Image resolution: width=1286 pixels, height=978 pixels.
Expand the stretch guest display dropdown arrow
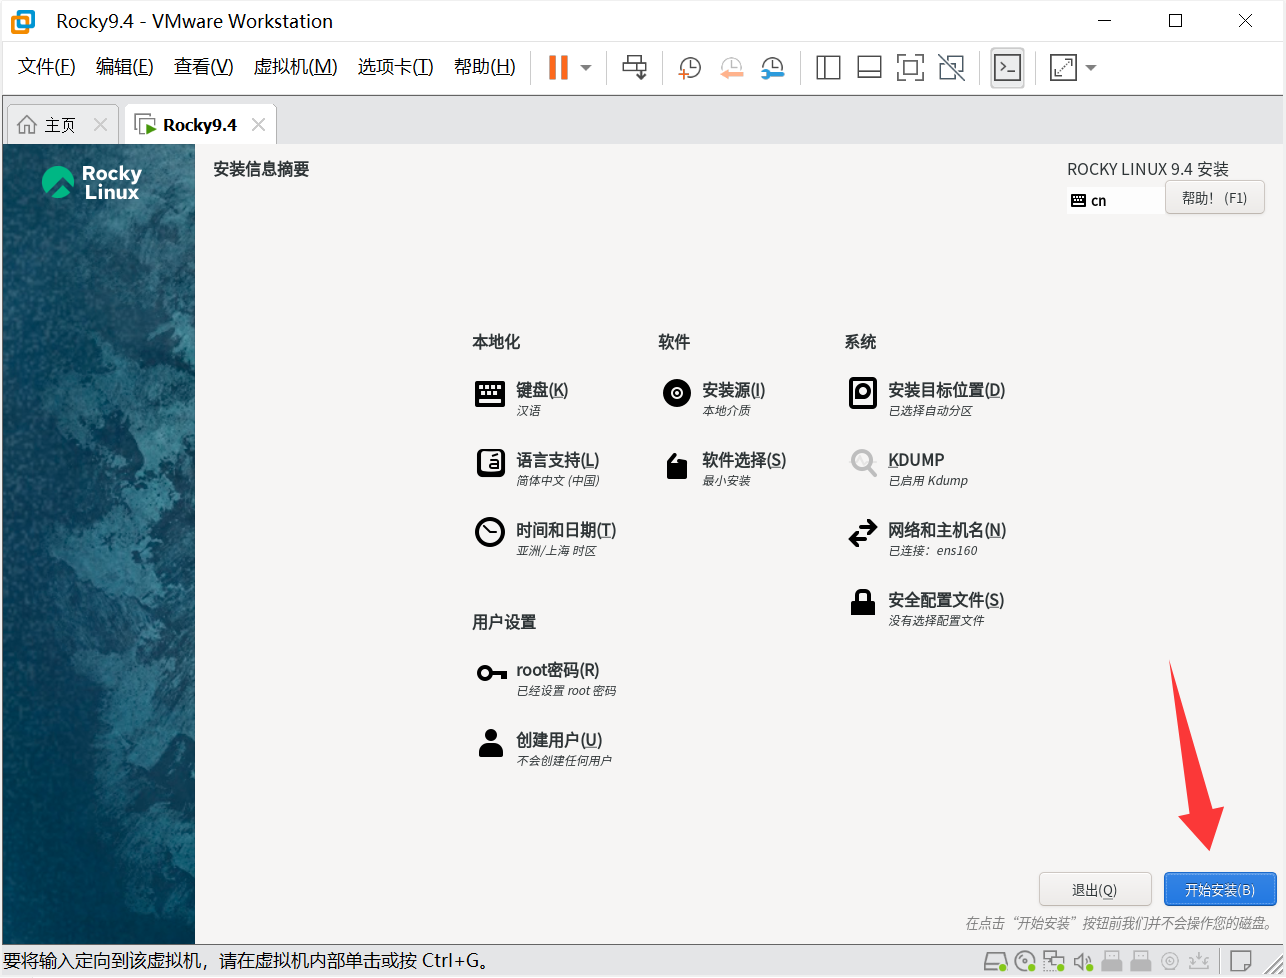point(1091,68)
